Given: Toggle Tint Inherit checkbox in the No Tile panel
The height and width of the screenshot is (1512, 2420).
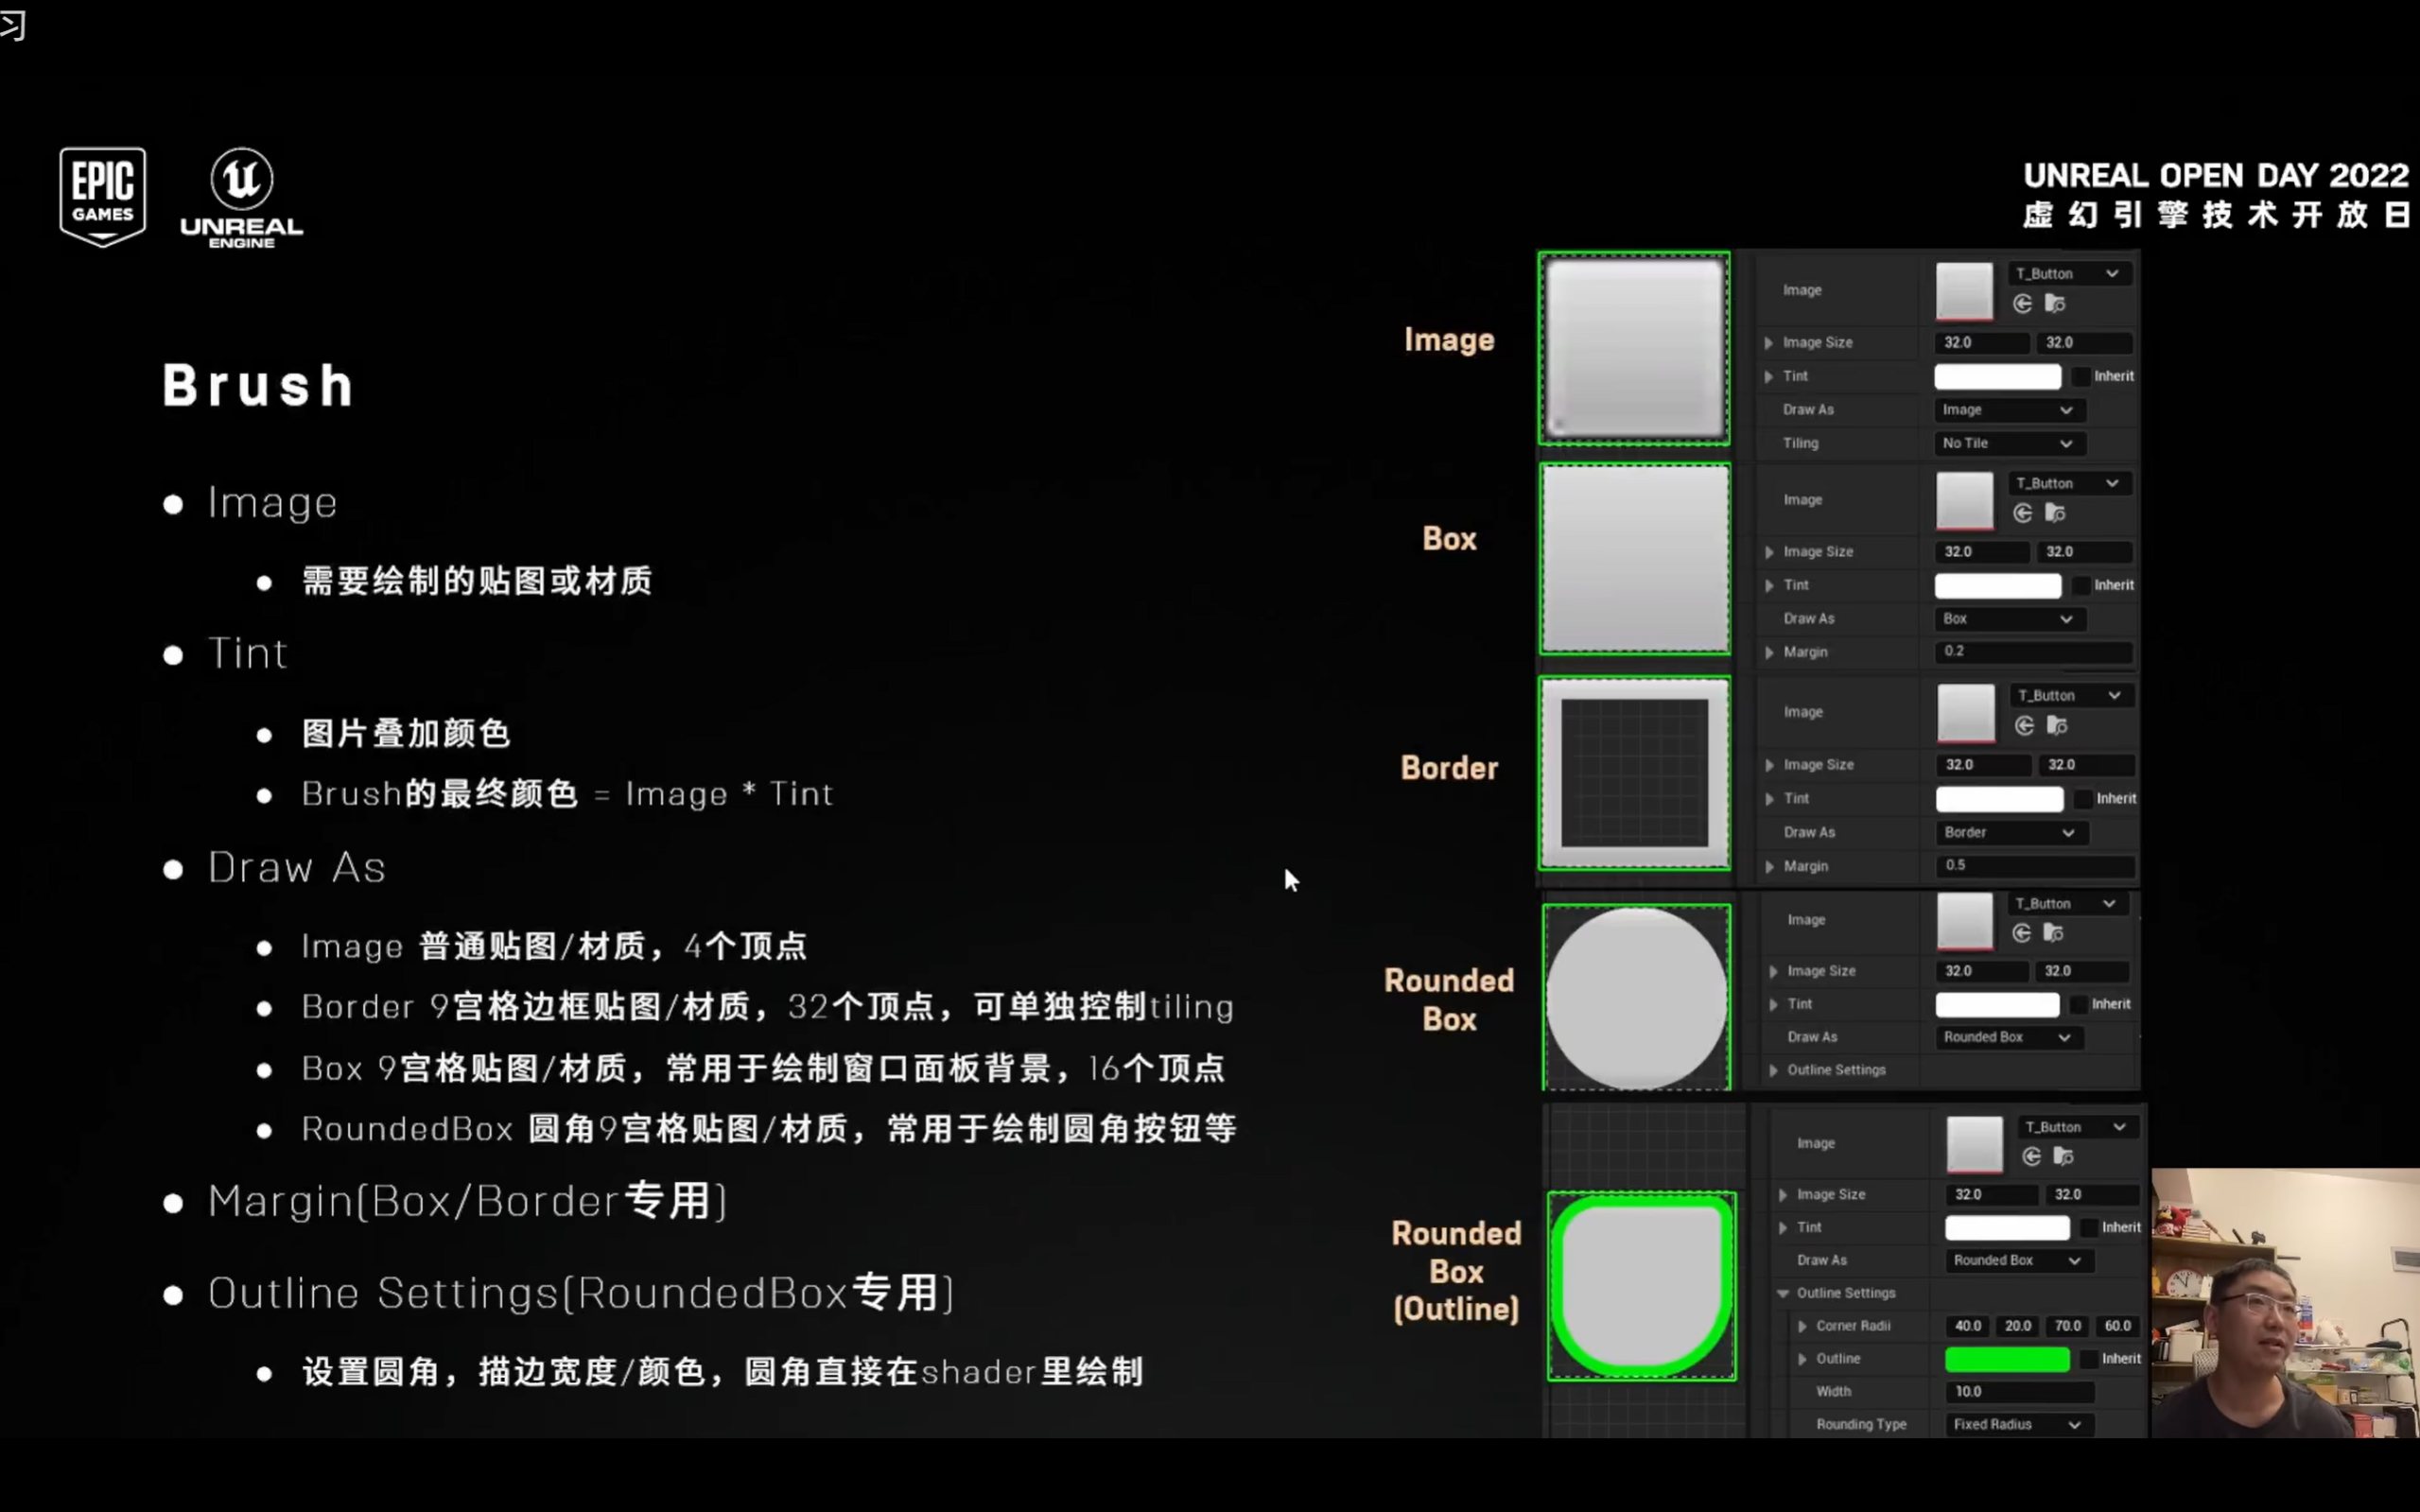Looking at the screenshot, I should pos(2081,377).
